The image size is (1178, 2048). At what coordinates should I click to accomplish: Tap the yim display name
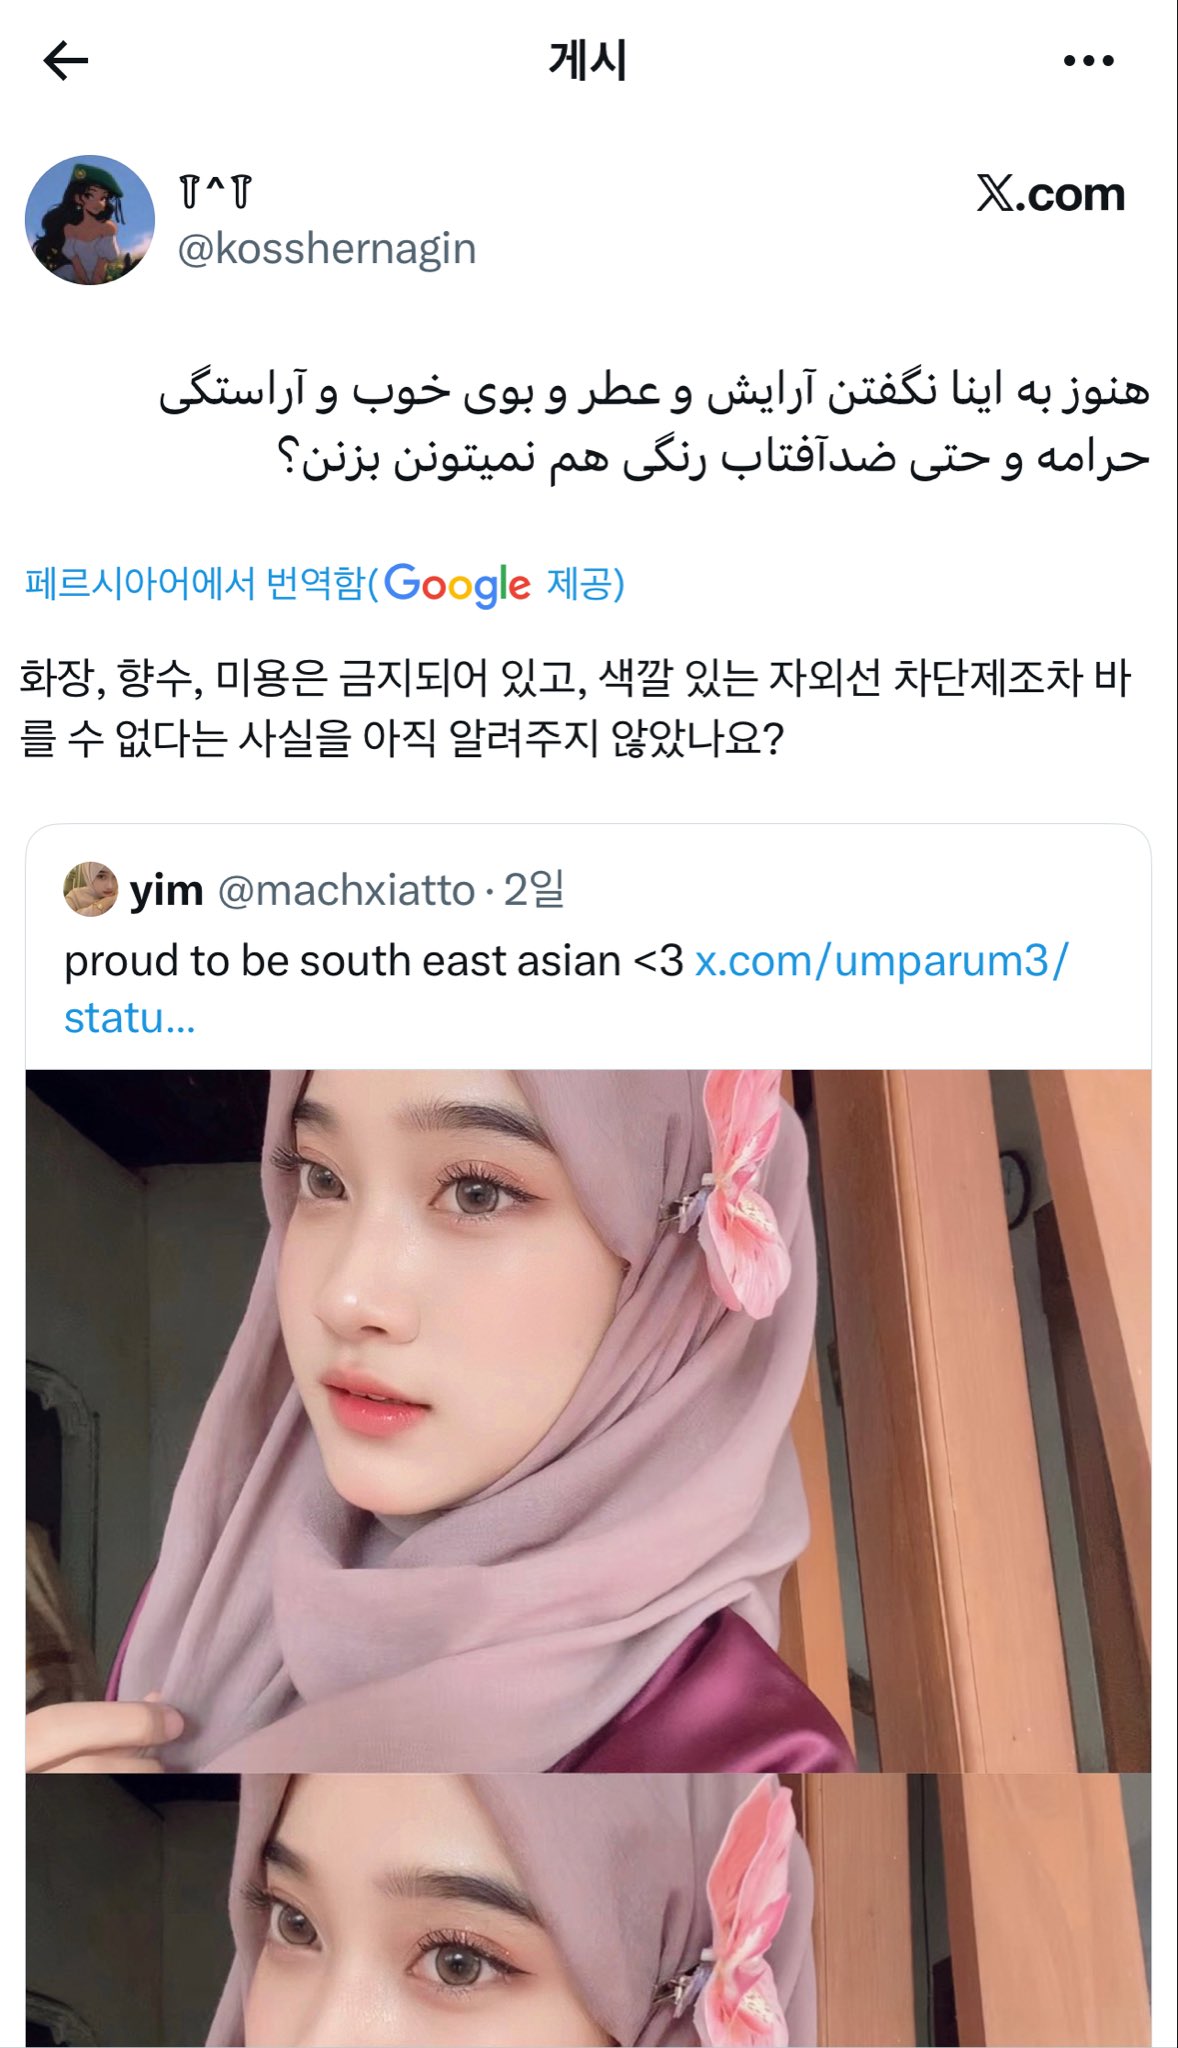click(166, 890)
